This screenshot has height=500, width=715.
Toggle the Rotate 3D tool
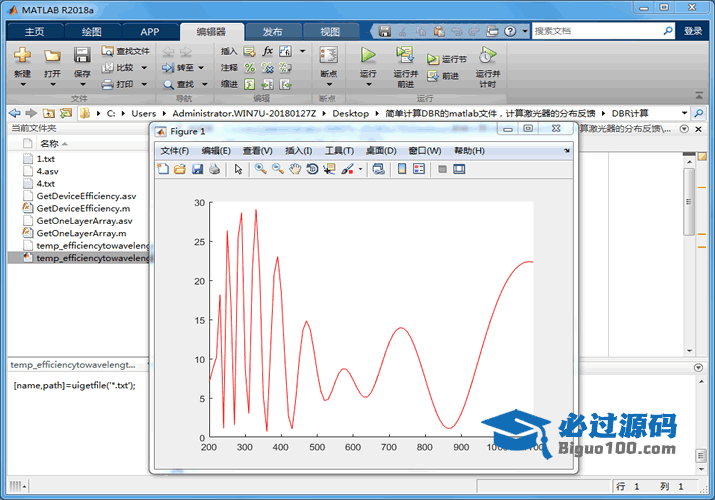tap(312, 169)
